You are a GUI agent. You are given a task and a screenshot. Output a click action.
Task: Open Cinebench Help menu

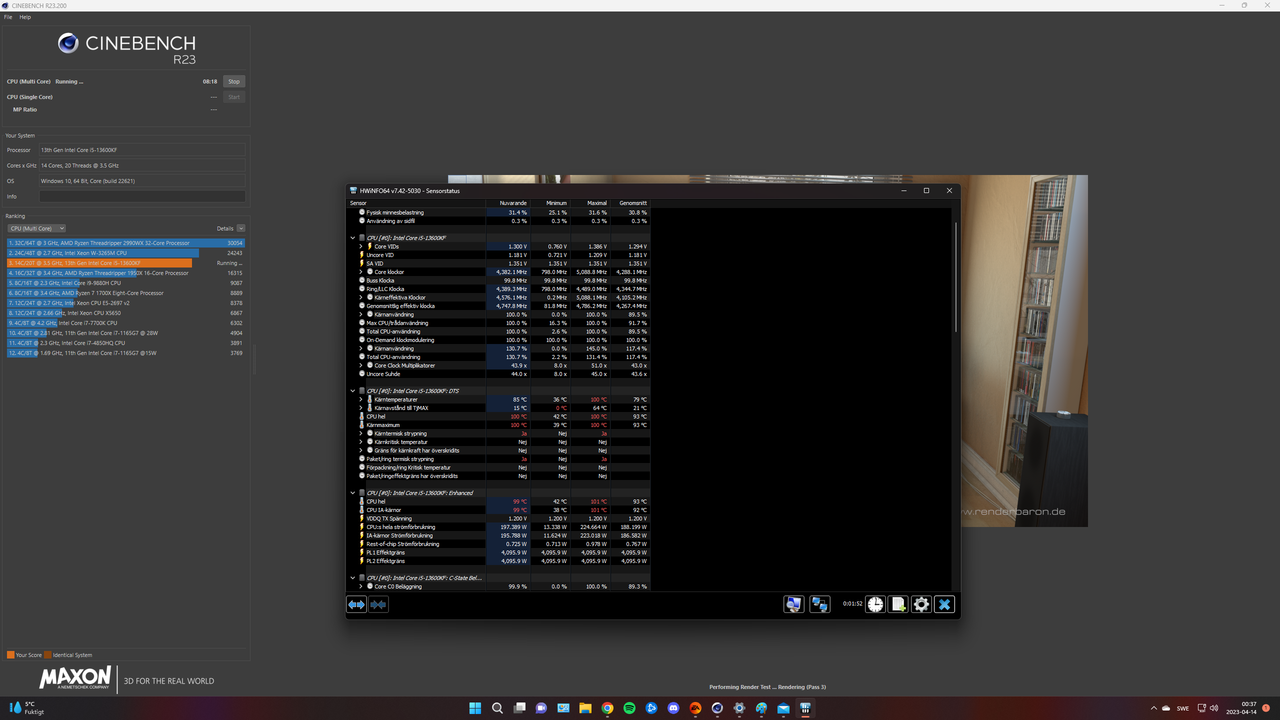click(26, 17)
